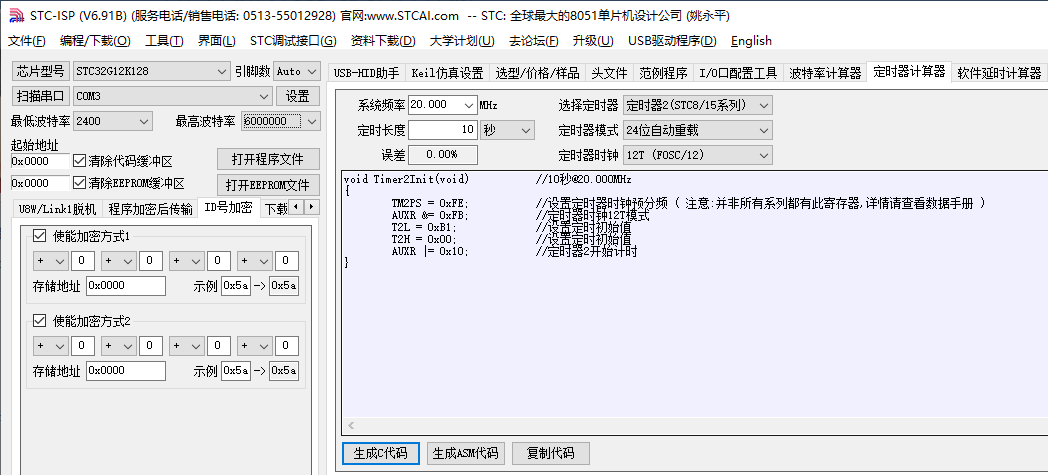
Task: Switch to 头文件 tab
Action: 609,73
